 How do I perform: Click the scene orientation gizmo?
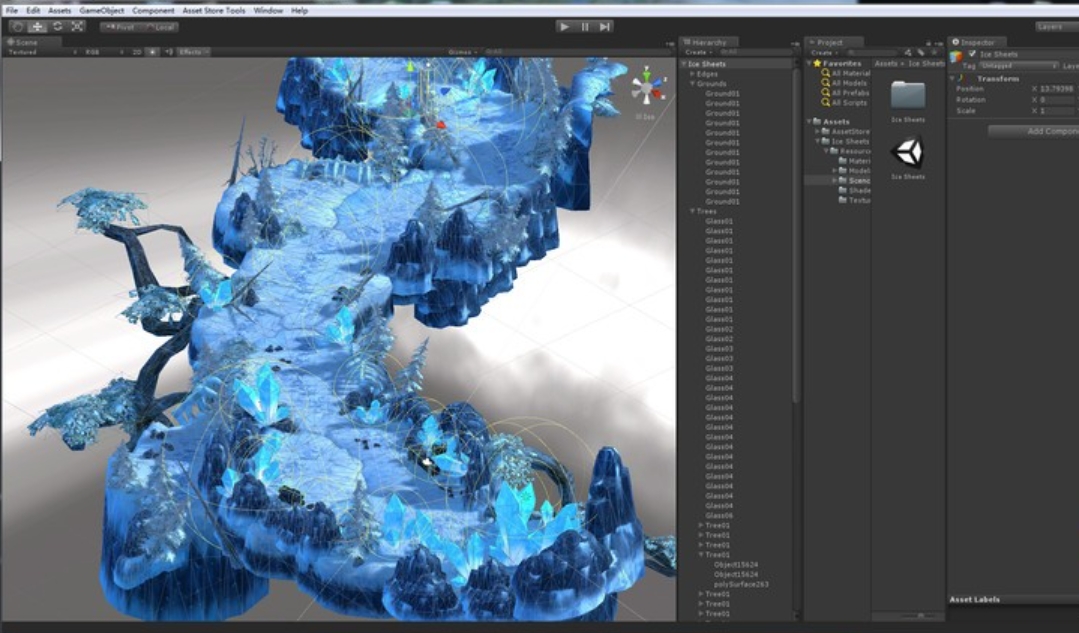tap(647, 89)
